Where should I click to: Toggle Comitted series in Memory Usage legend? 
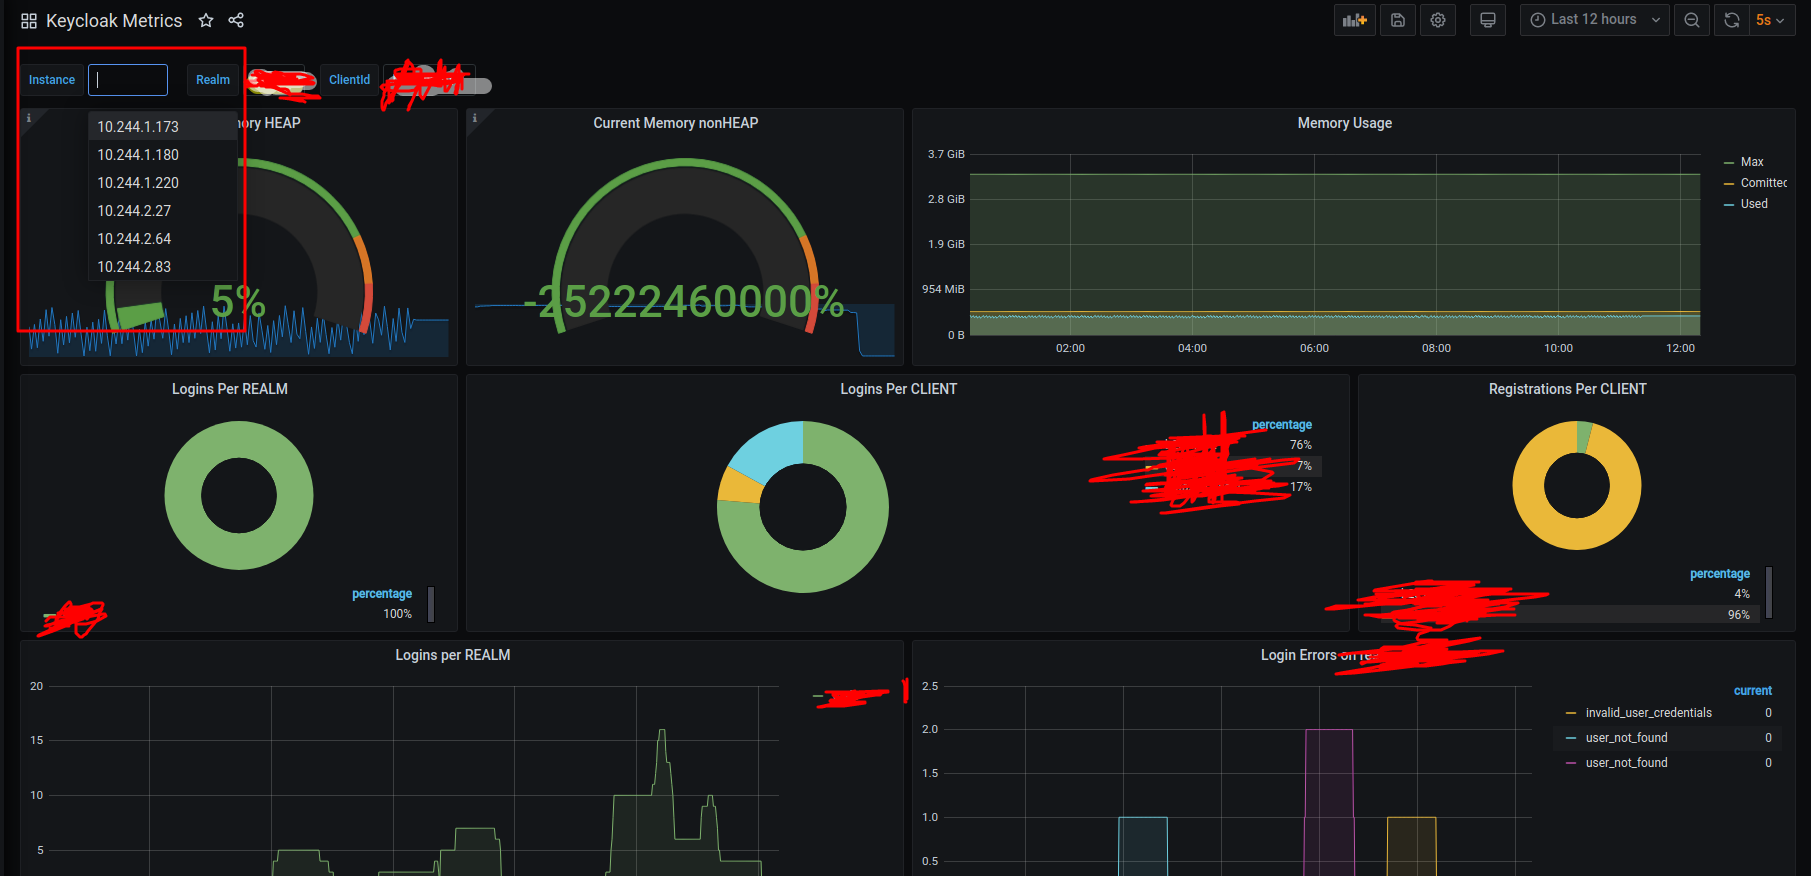click(1763, 183)
